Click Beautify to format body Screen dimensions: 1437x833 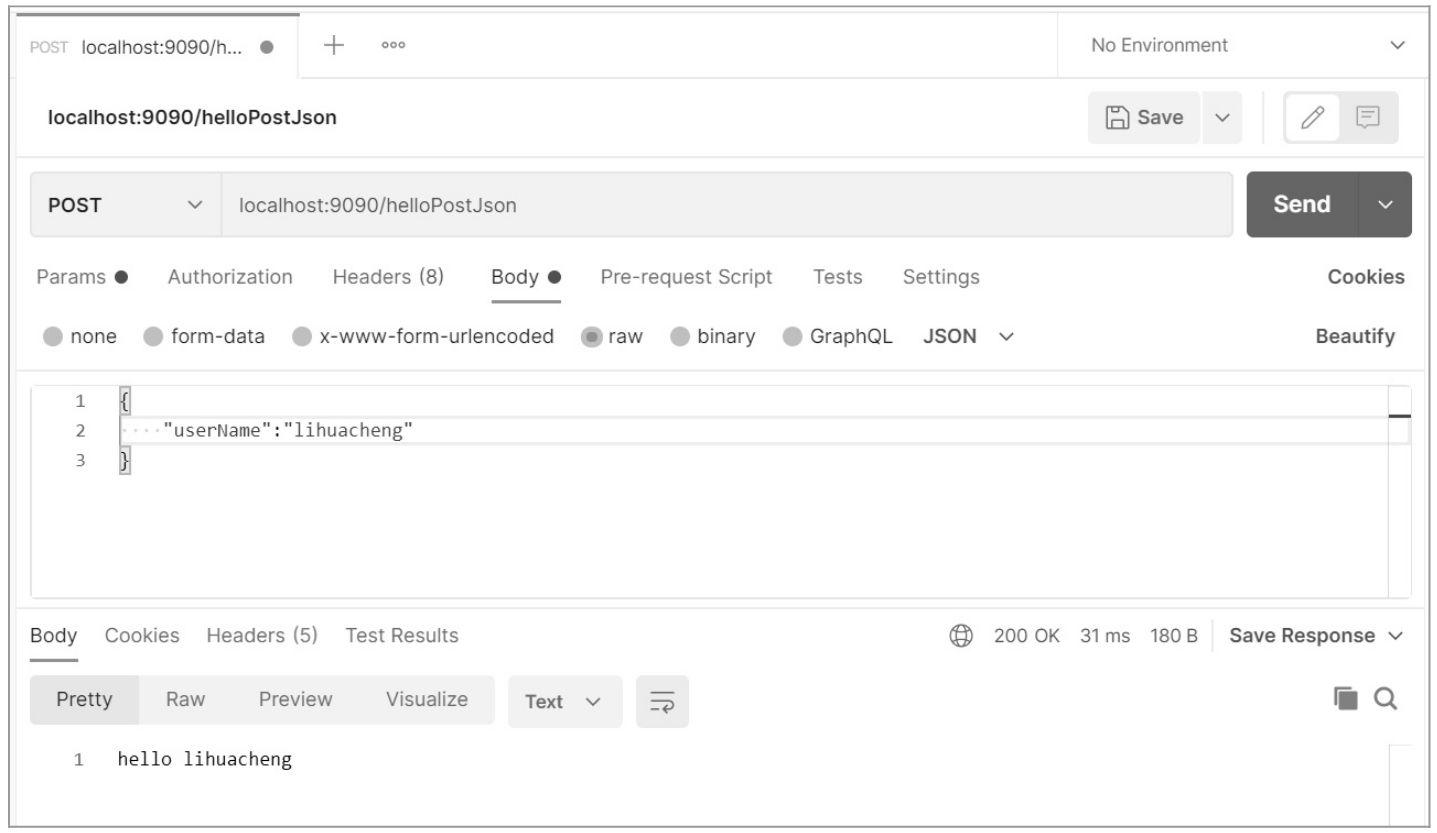point(1355,337)
